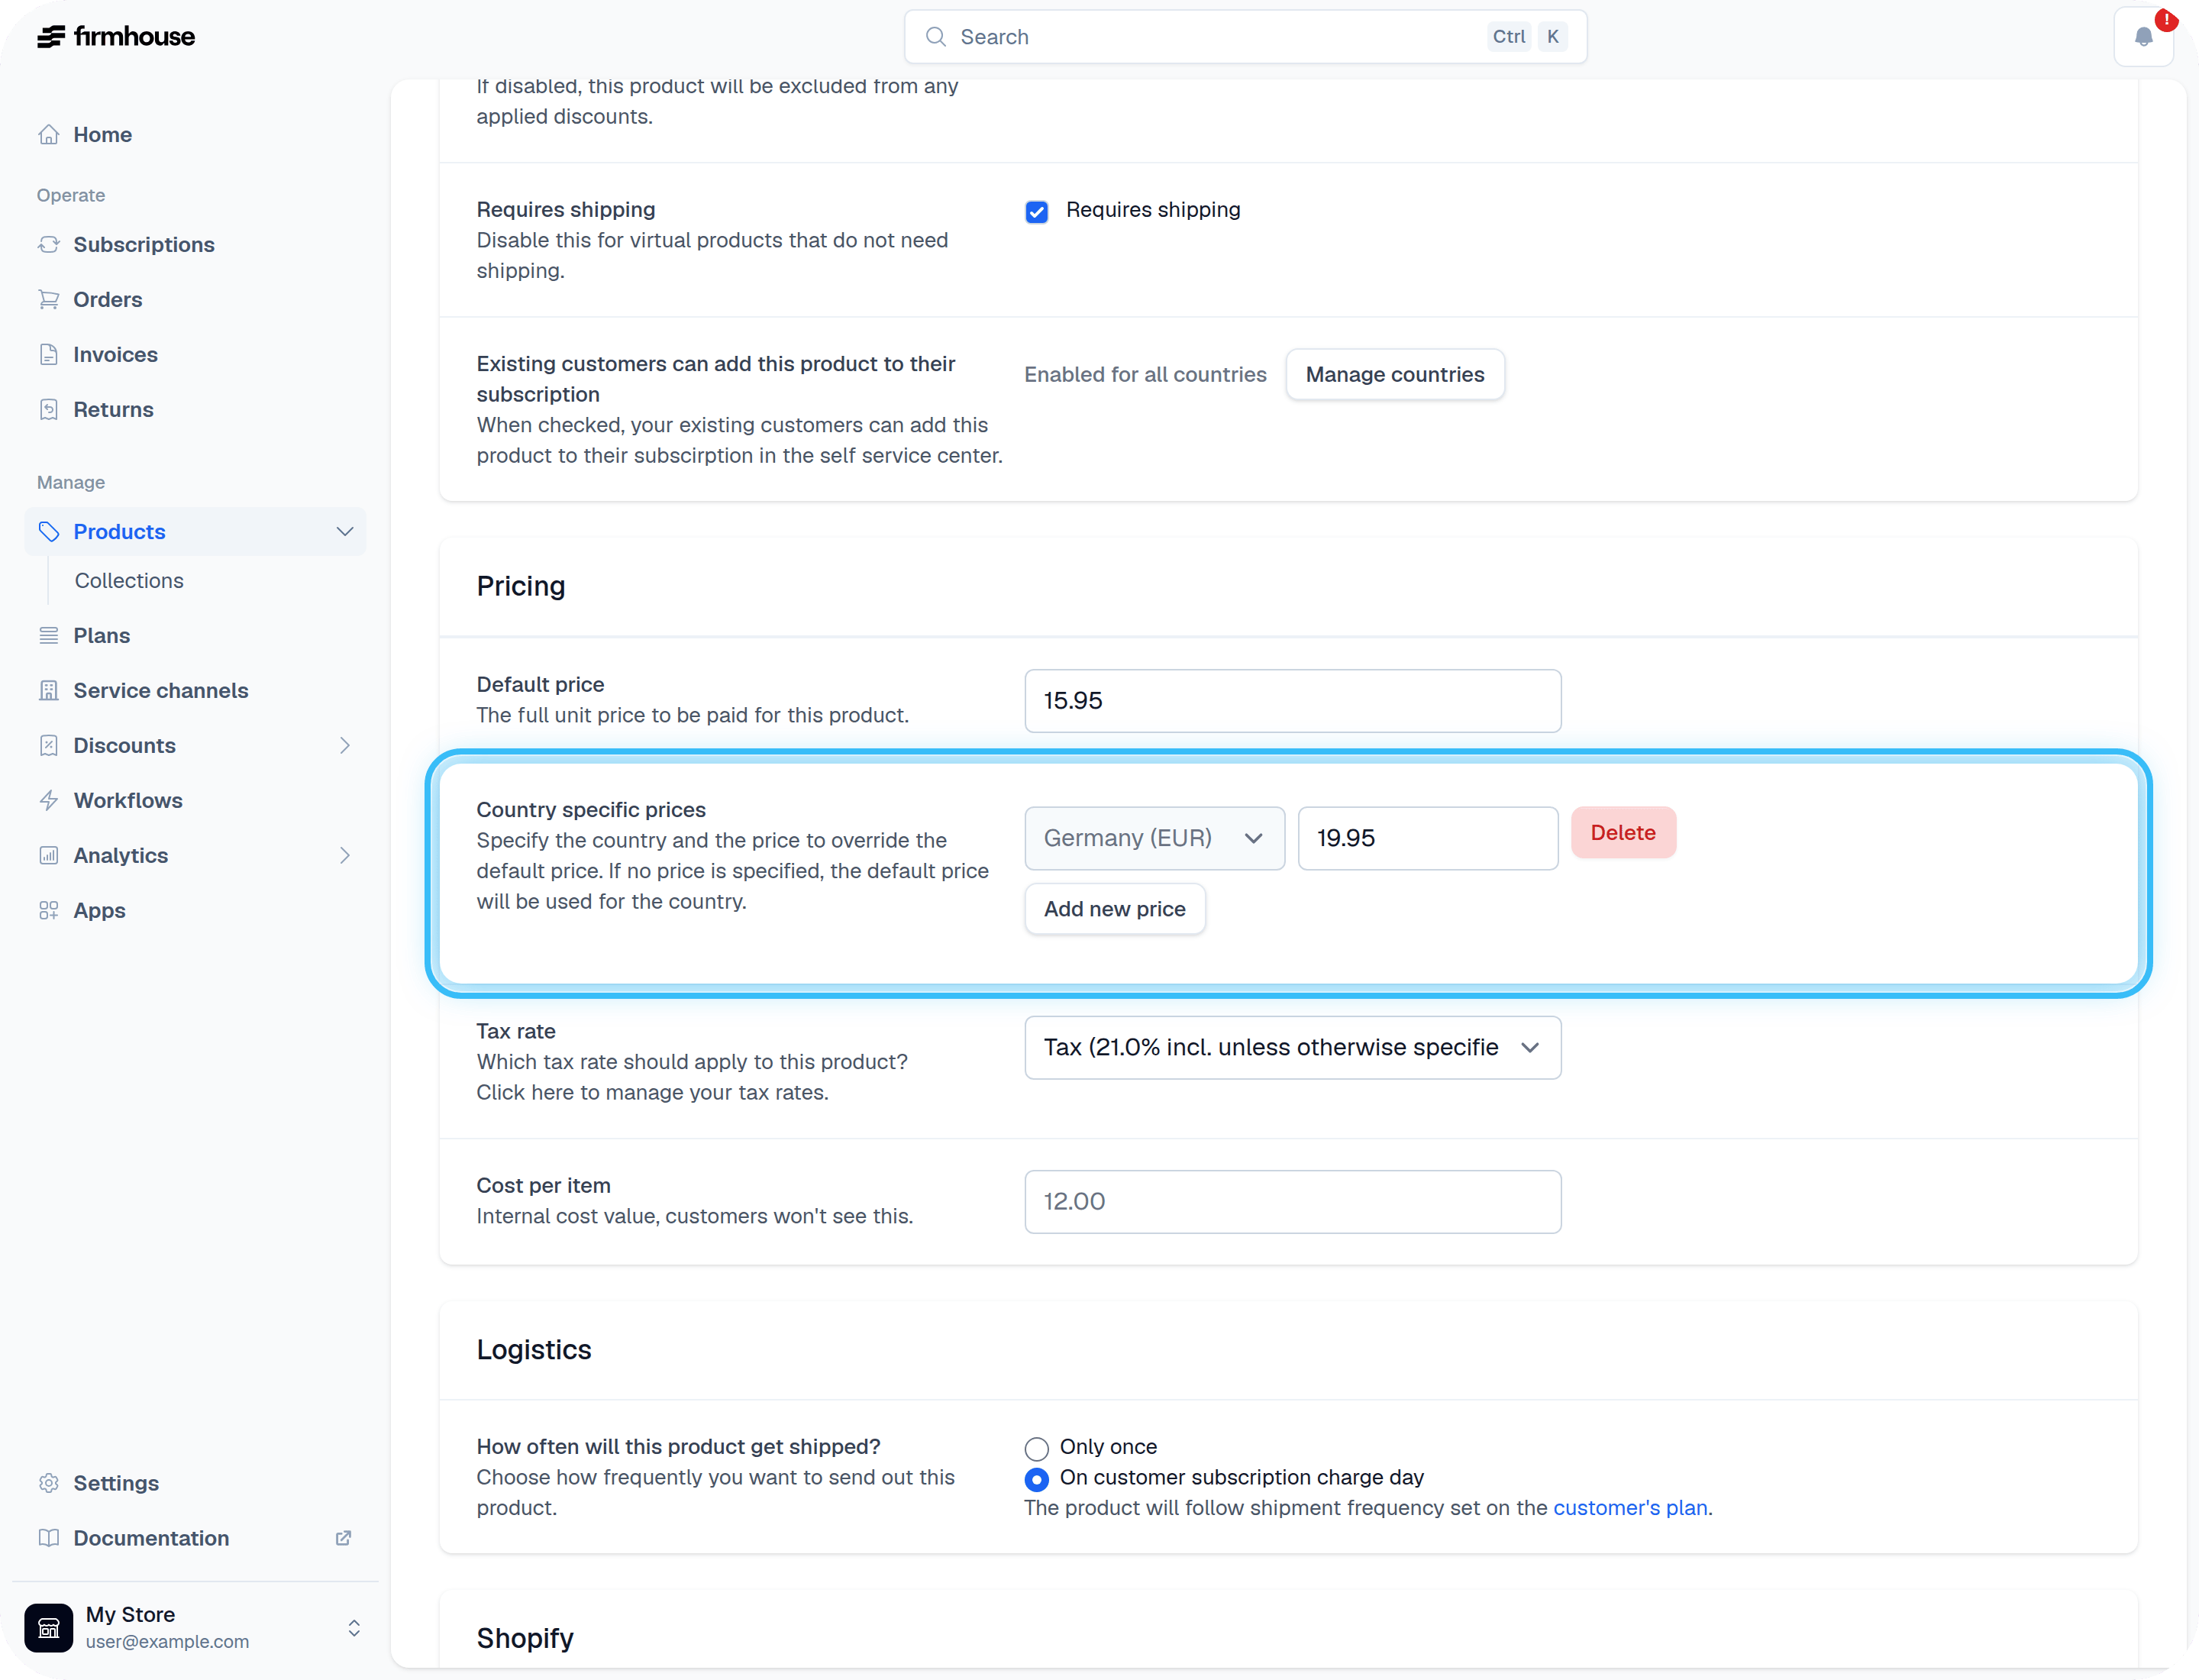
Task: Click the Default price input field
Action: point(1293,701)
